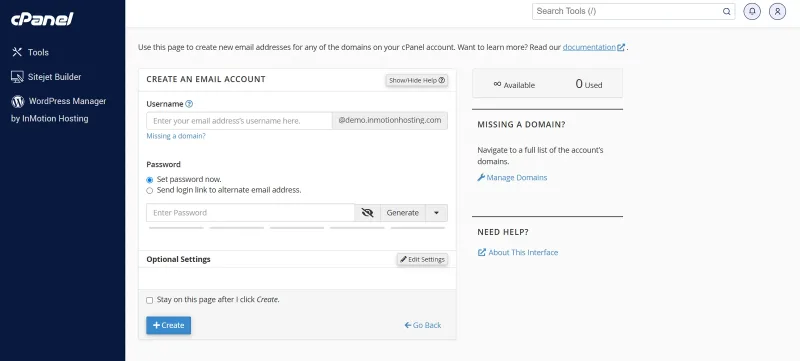The image size is (800, 361).
Task: Open About This Interface link
Action: (518, 252)
